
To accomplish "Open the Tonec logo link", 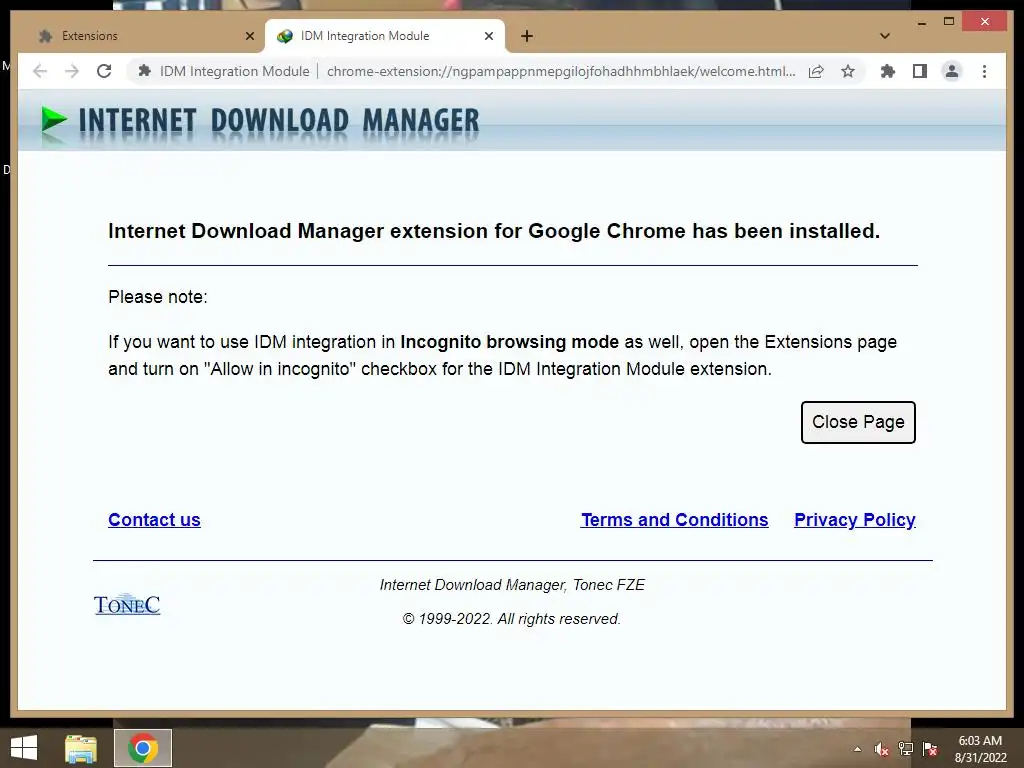I will coord(127,605).
